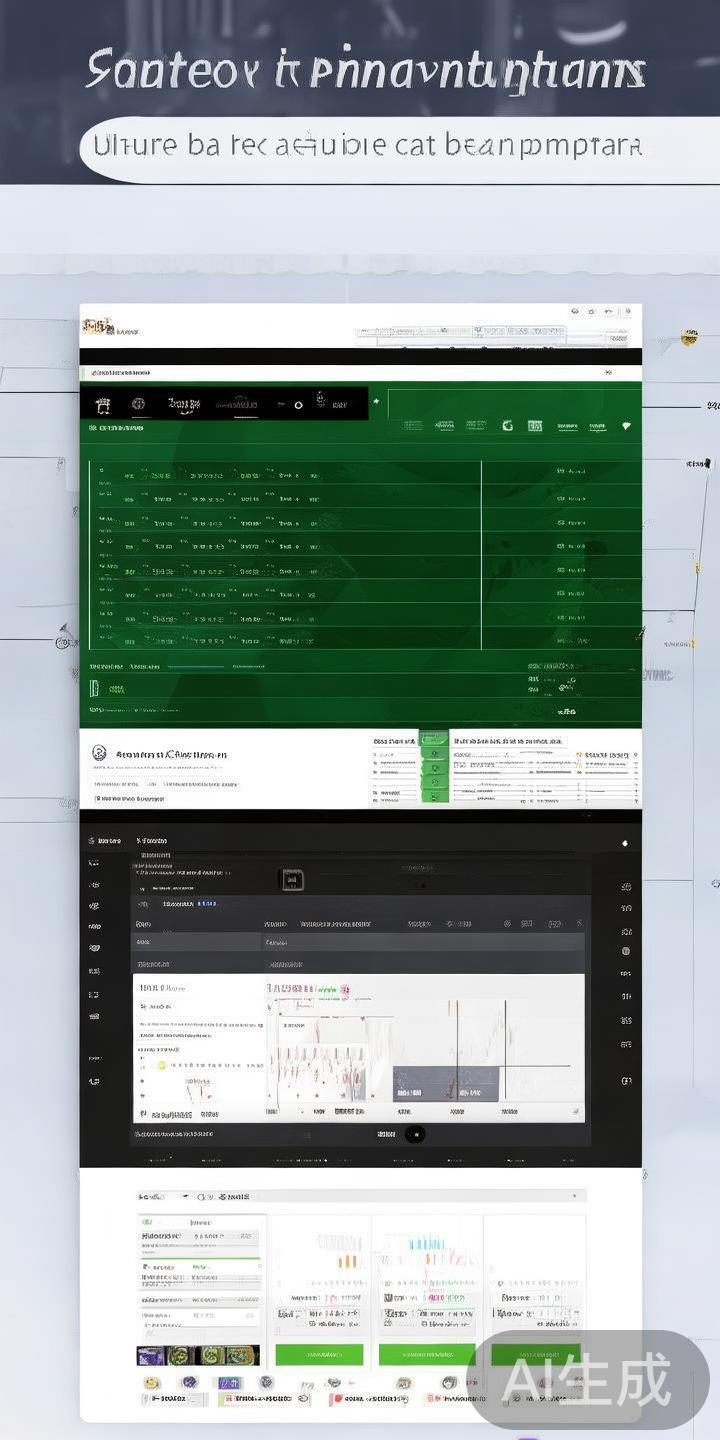
Task: Click the circular refresh icon in green header
Action: pyautogui.click(x=507, y=426)
